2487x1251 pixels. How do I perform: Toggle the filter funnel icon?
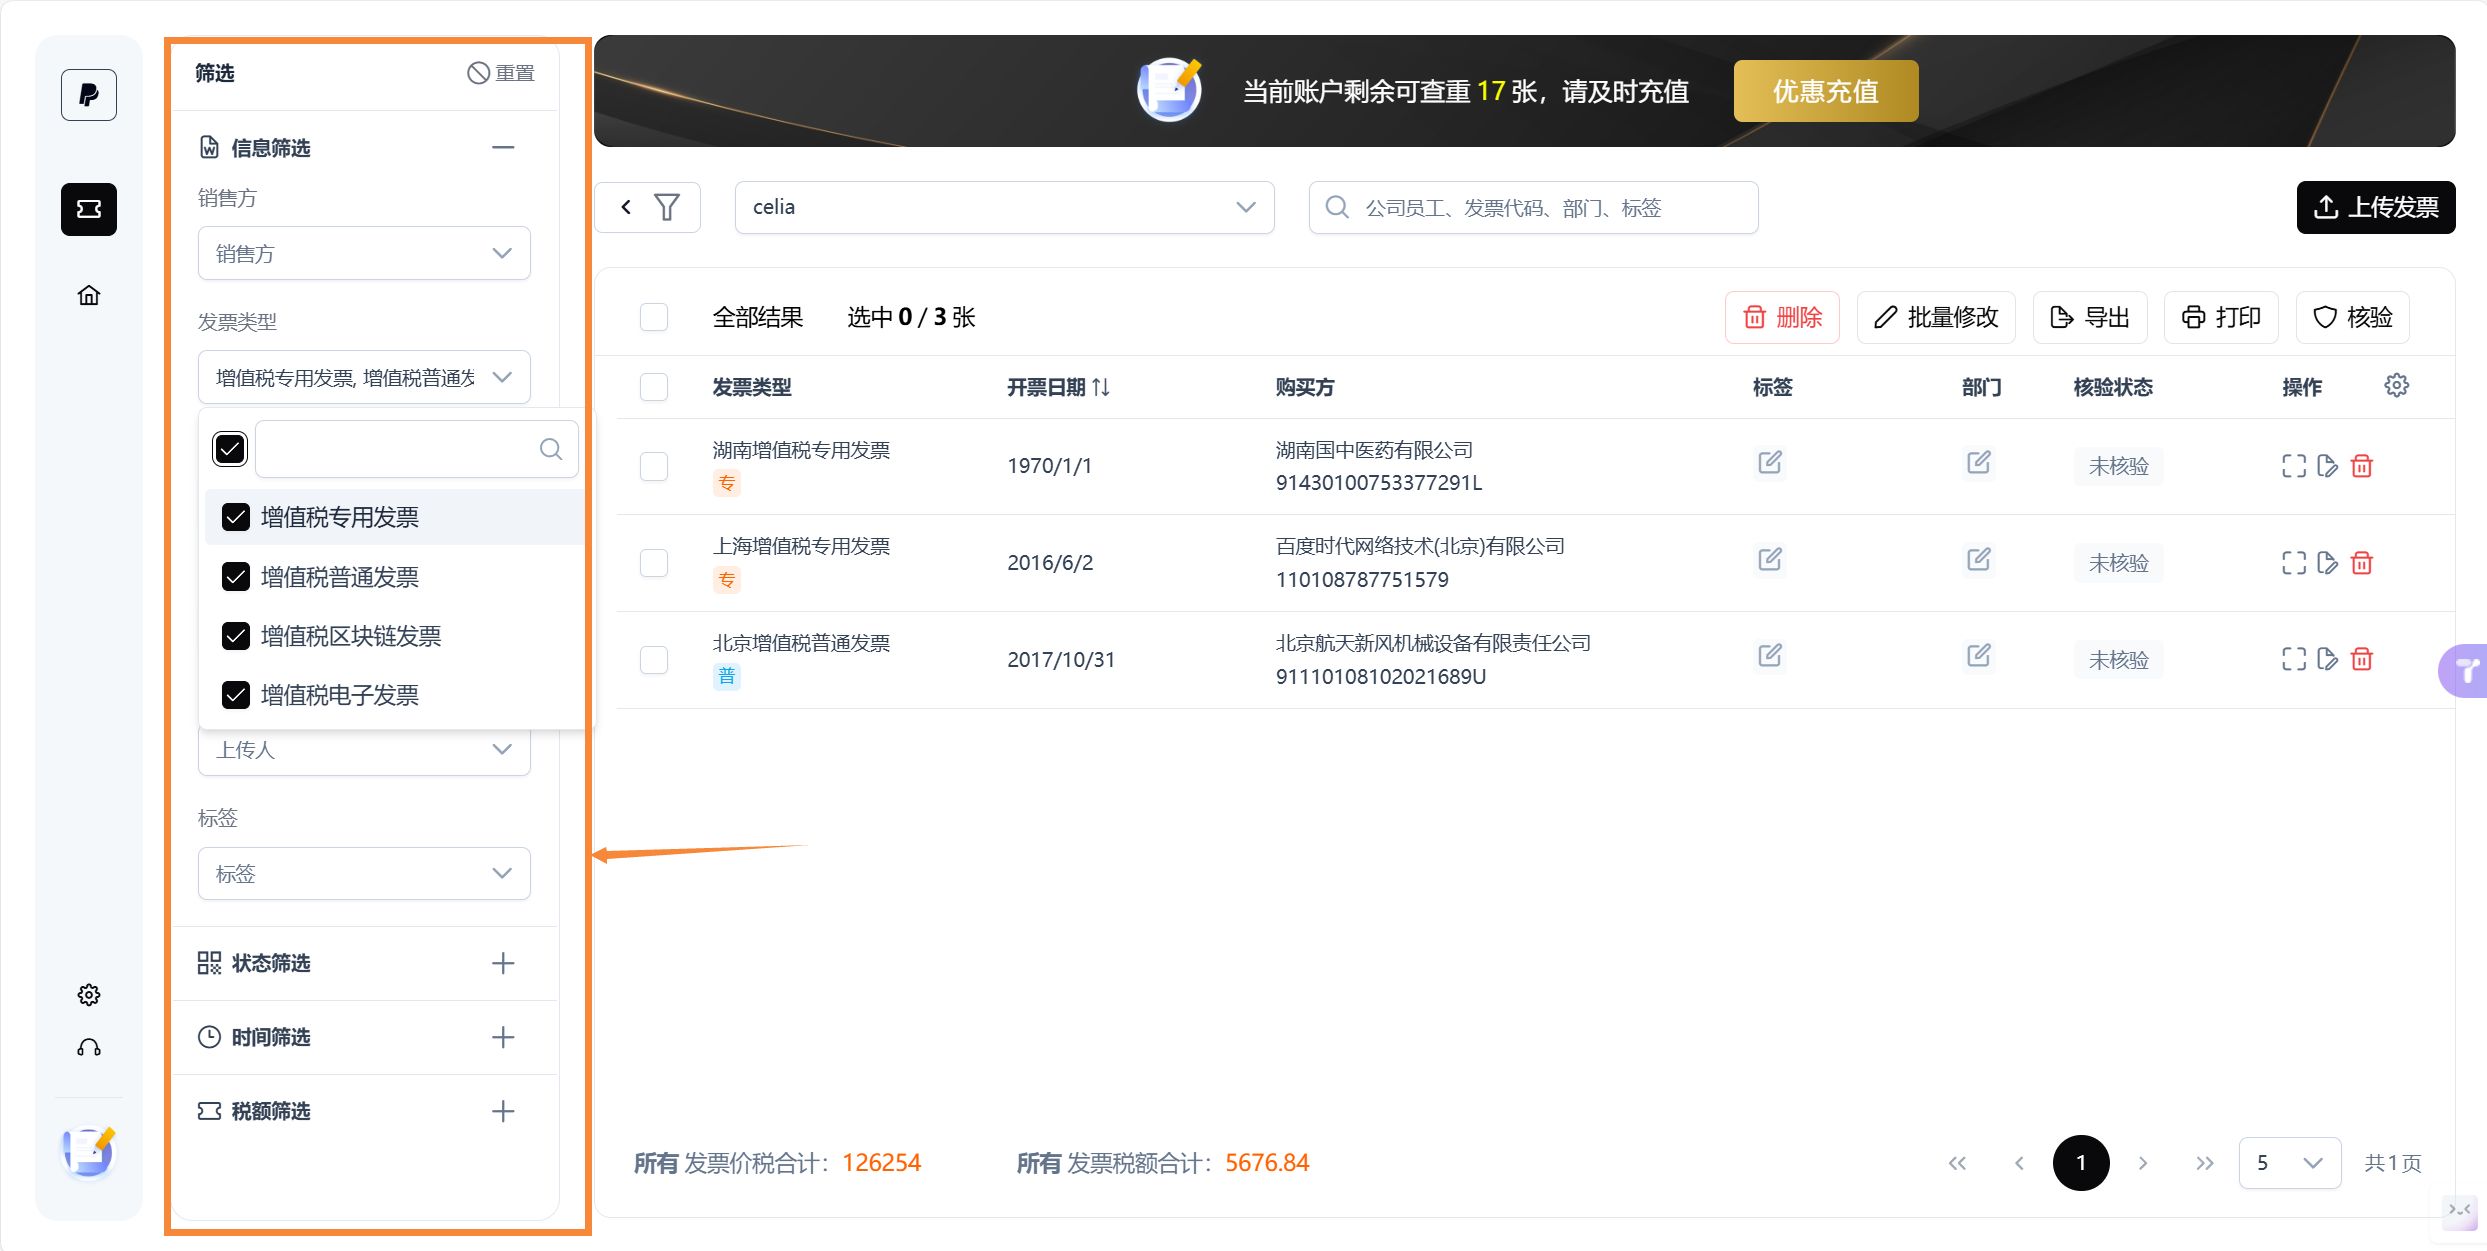click(667, 207)
